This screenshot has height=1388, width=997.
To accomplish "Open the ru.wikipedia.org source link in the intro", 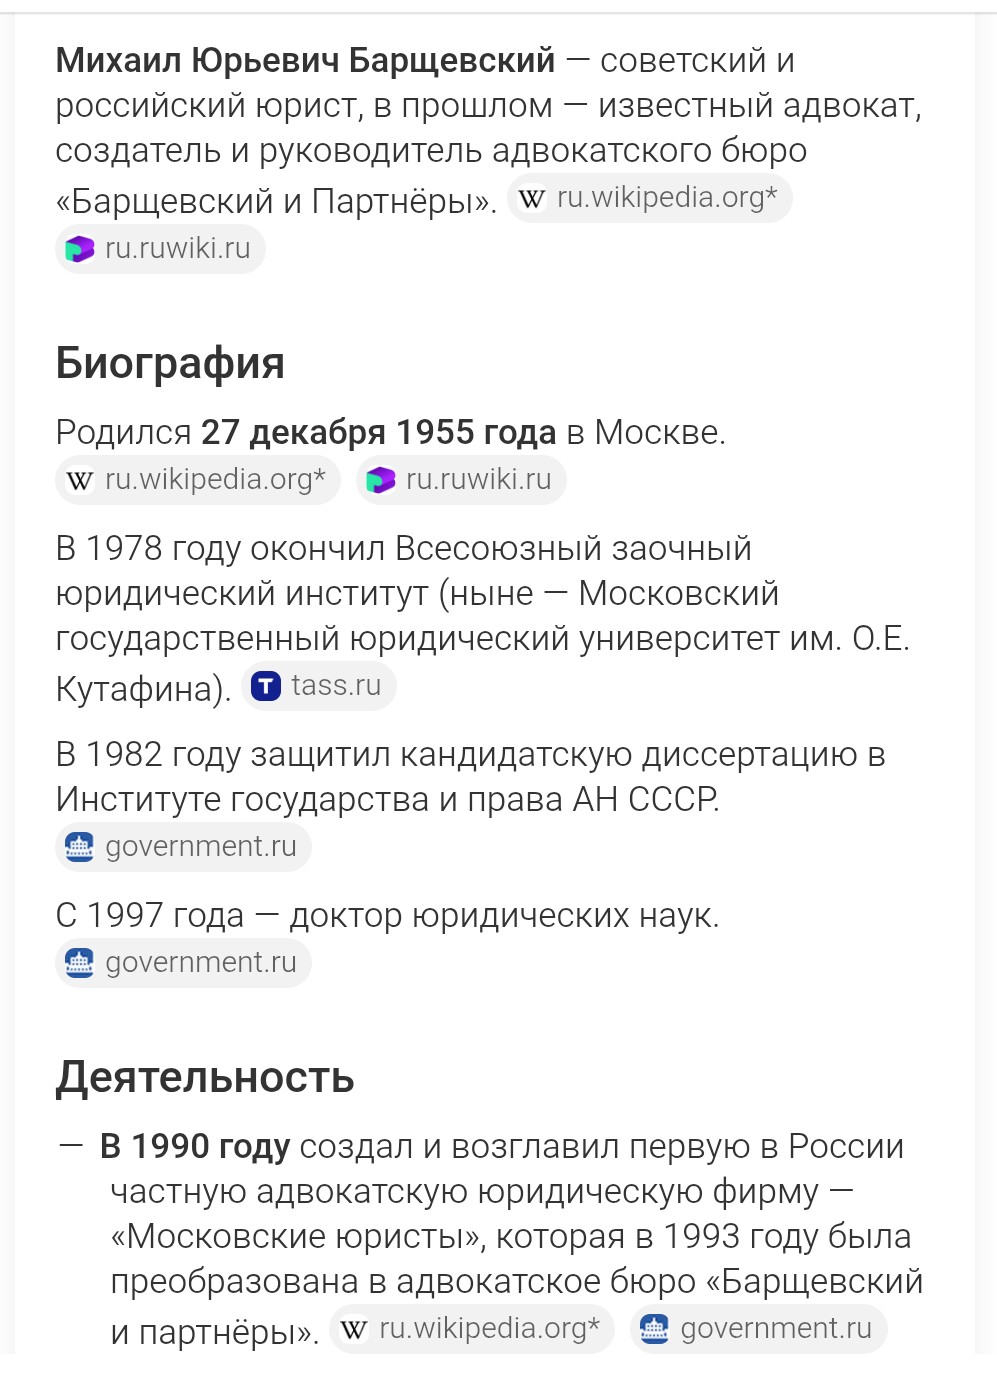I will 667,198.
